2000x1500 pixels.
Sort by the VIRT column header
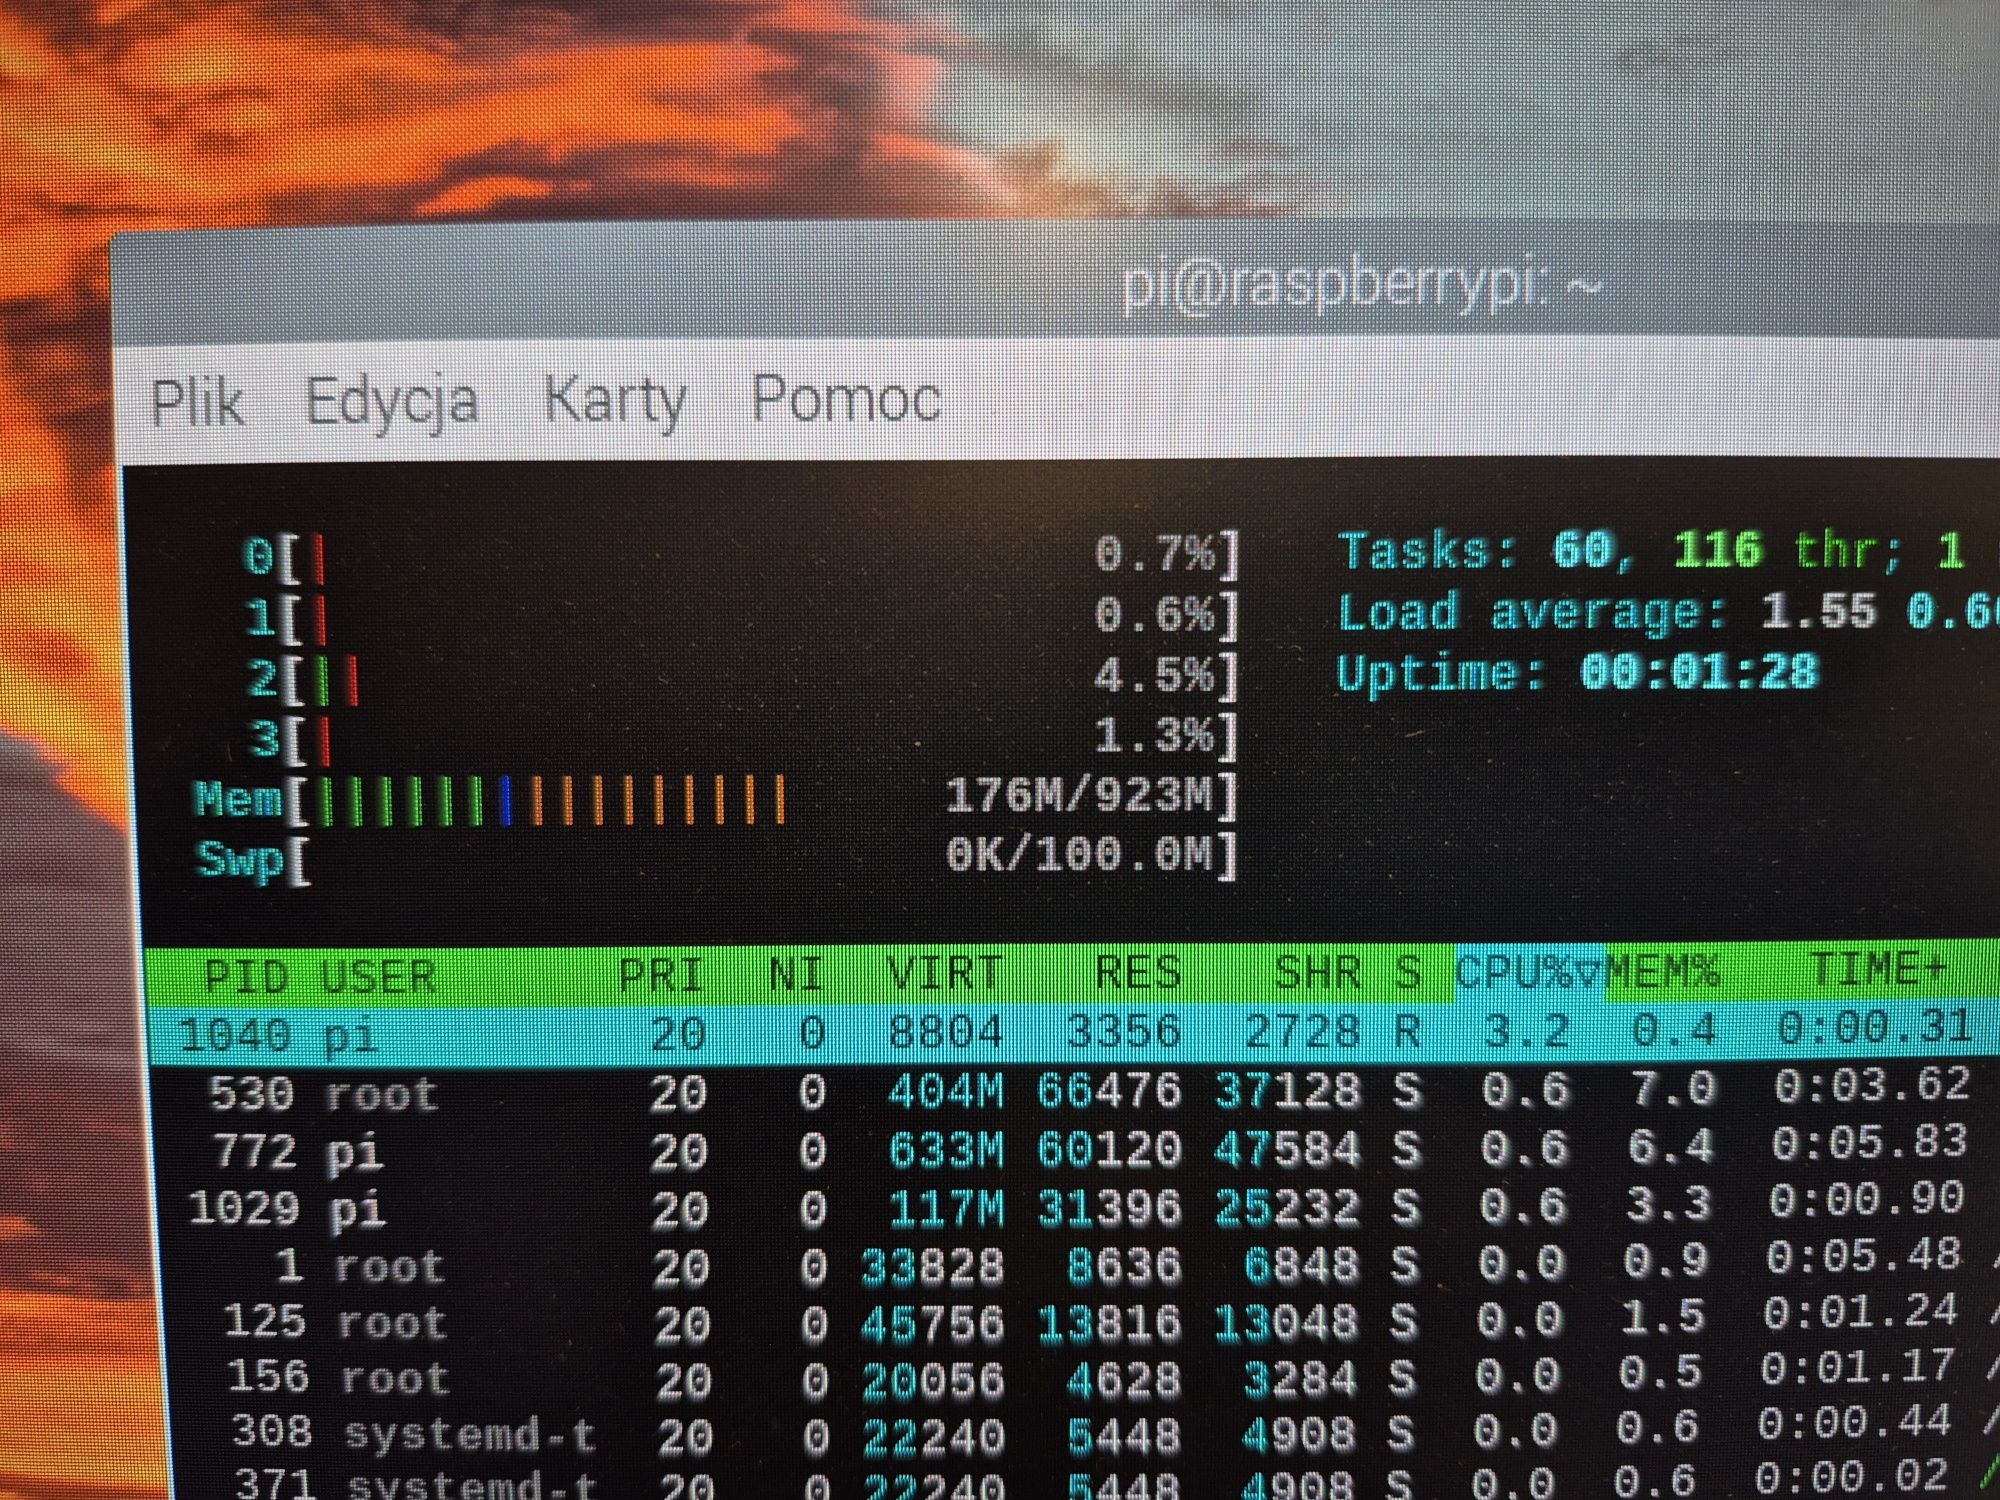[945, 972]
